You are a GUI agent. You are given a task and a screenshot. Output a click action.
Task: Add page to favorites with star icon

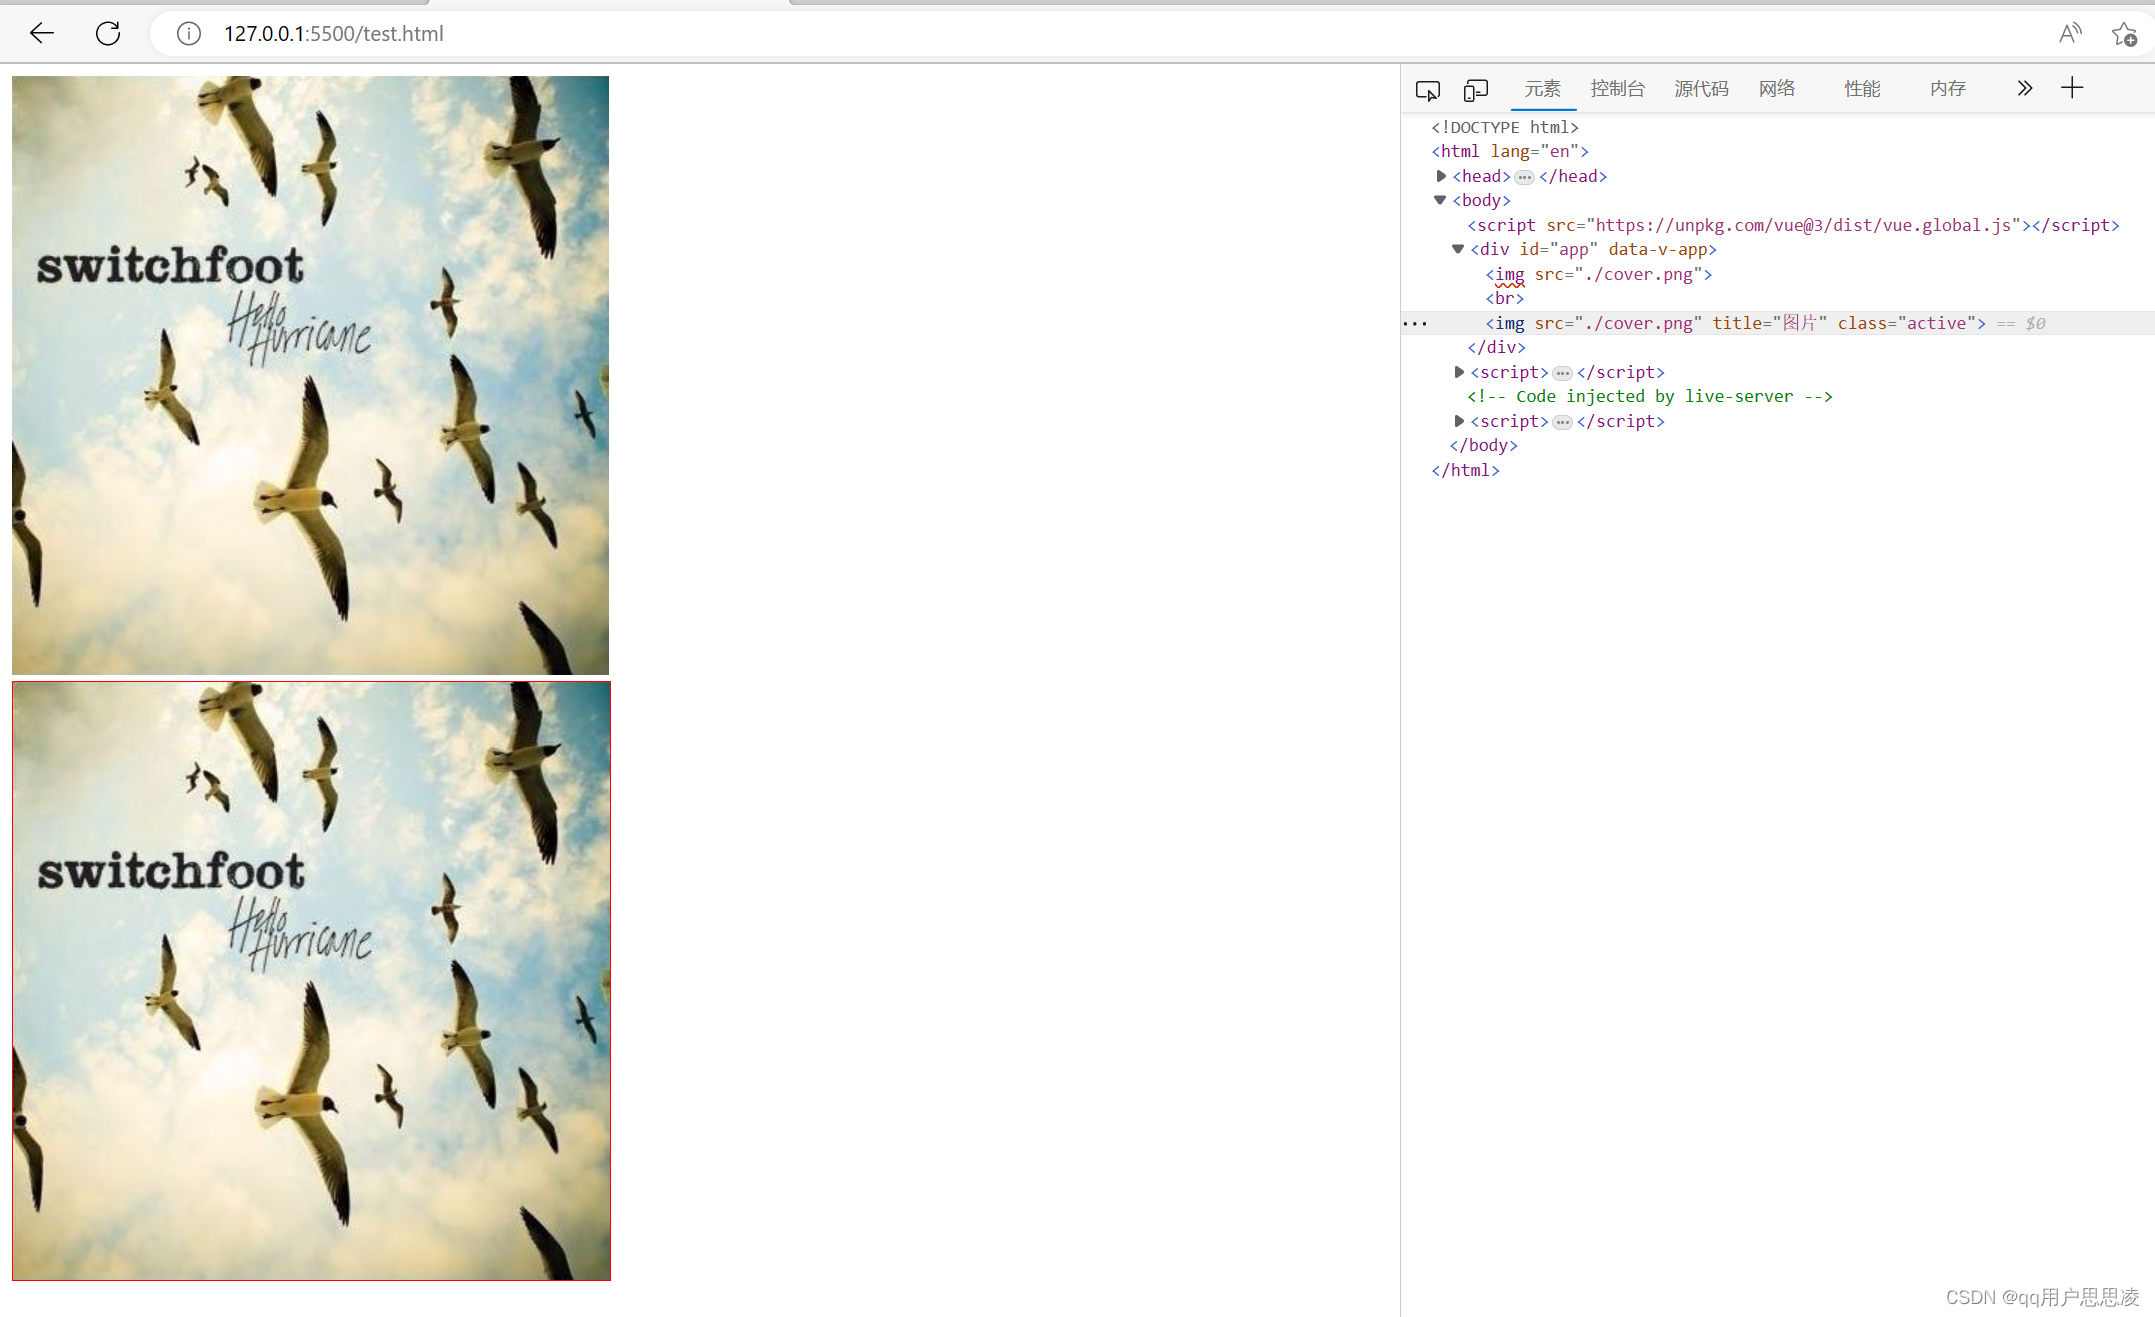pos(2124,34)
